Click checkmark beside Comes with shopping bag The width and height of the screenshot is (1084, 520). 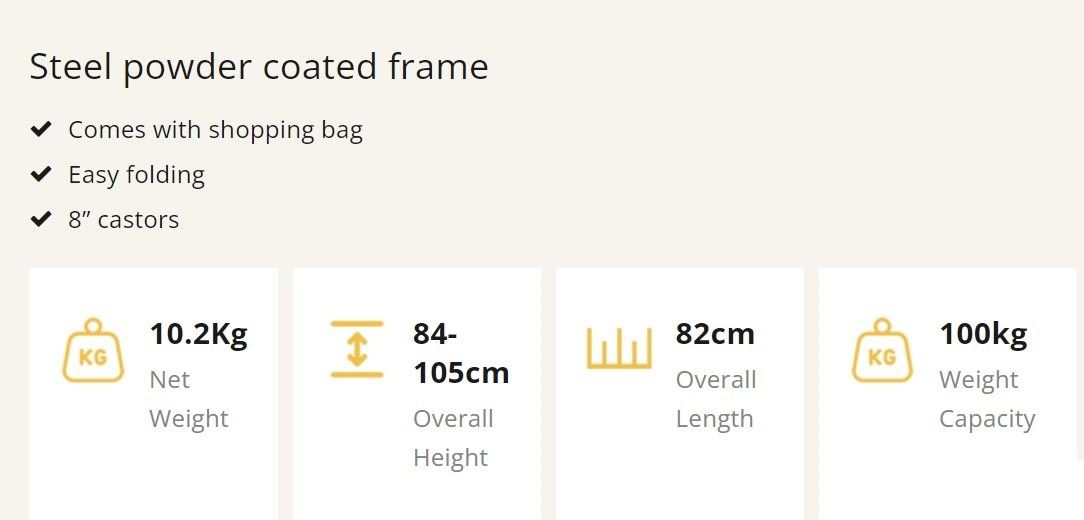point(41,129)
